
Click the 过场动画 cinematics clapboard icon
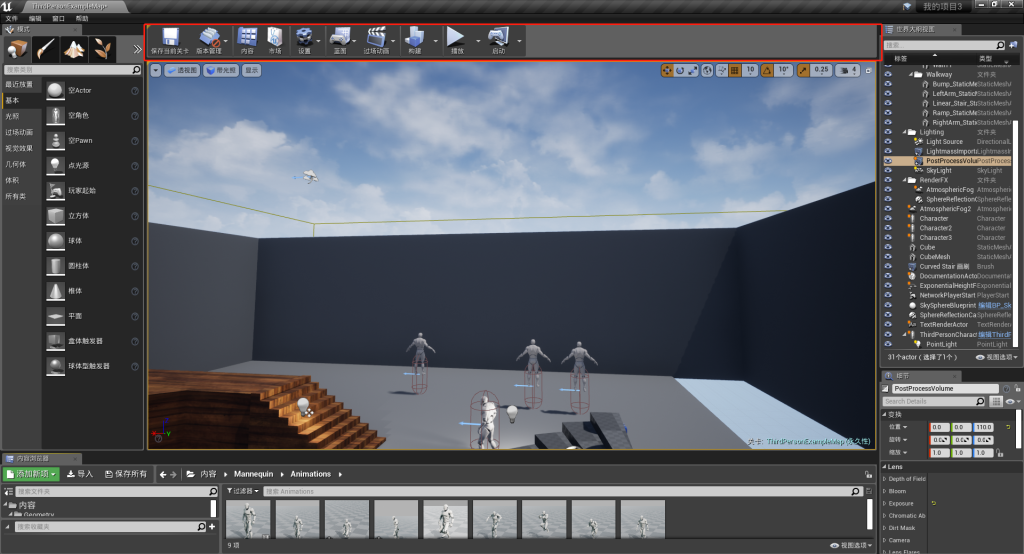click(376, 38)
